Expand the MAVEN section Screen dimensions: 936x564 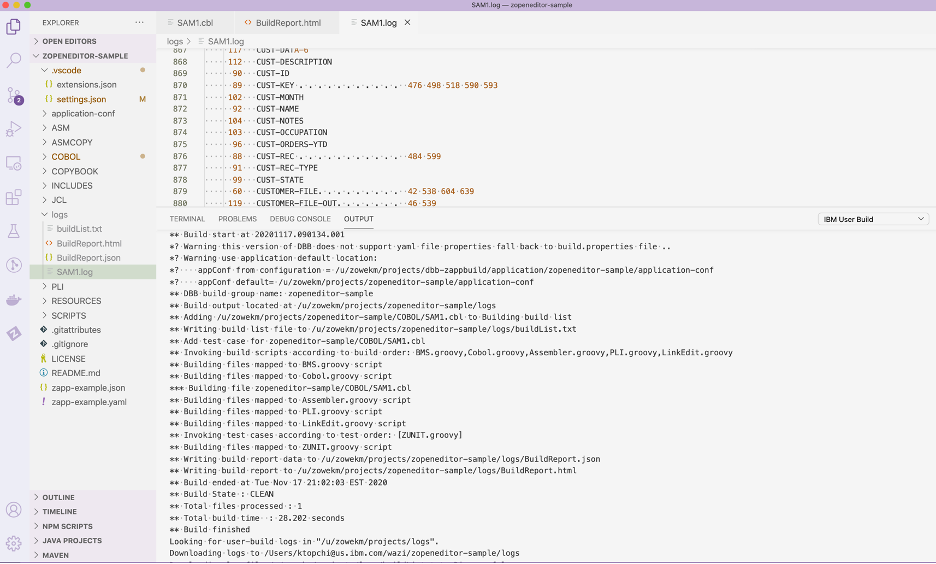[x=93, y=555]
